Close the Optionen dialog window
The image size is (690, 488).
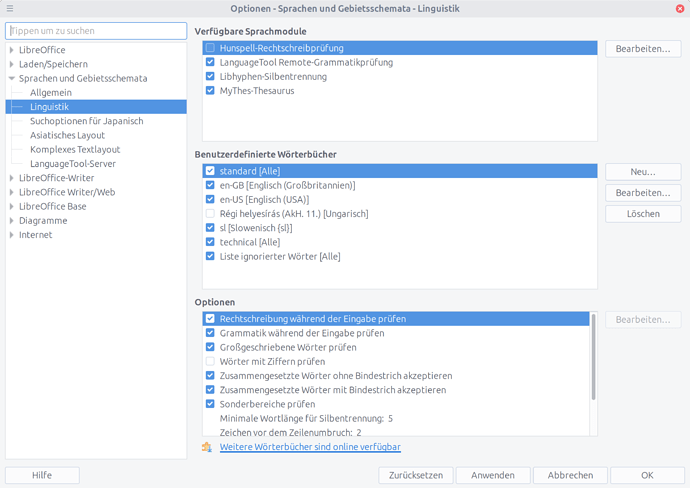tap(679, 9)
